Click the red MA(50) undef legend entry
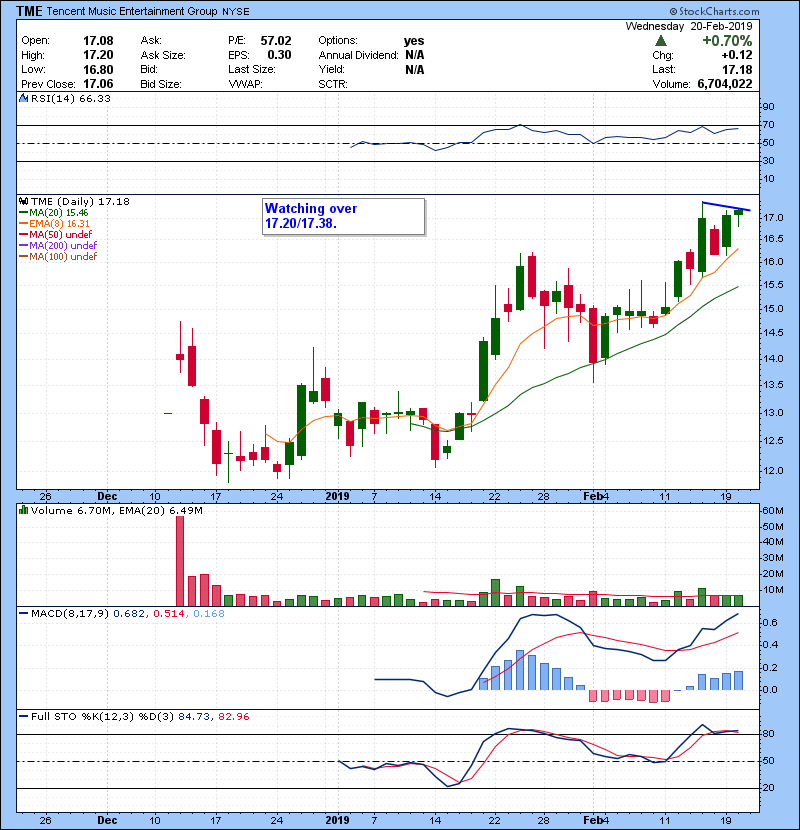The image size is (800, 830). pos(56,234)
